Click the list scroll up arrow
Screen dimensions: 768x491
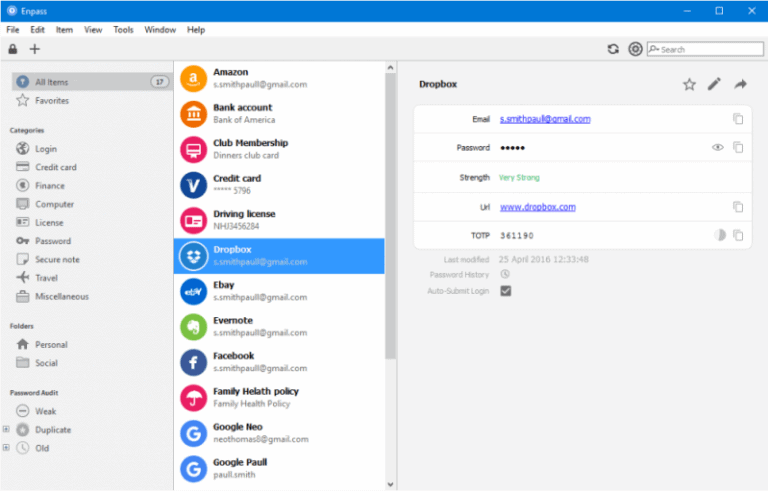[x=390, y=67]
